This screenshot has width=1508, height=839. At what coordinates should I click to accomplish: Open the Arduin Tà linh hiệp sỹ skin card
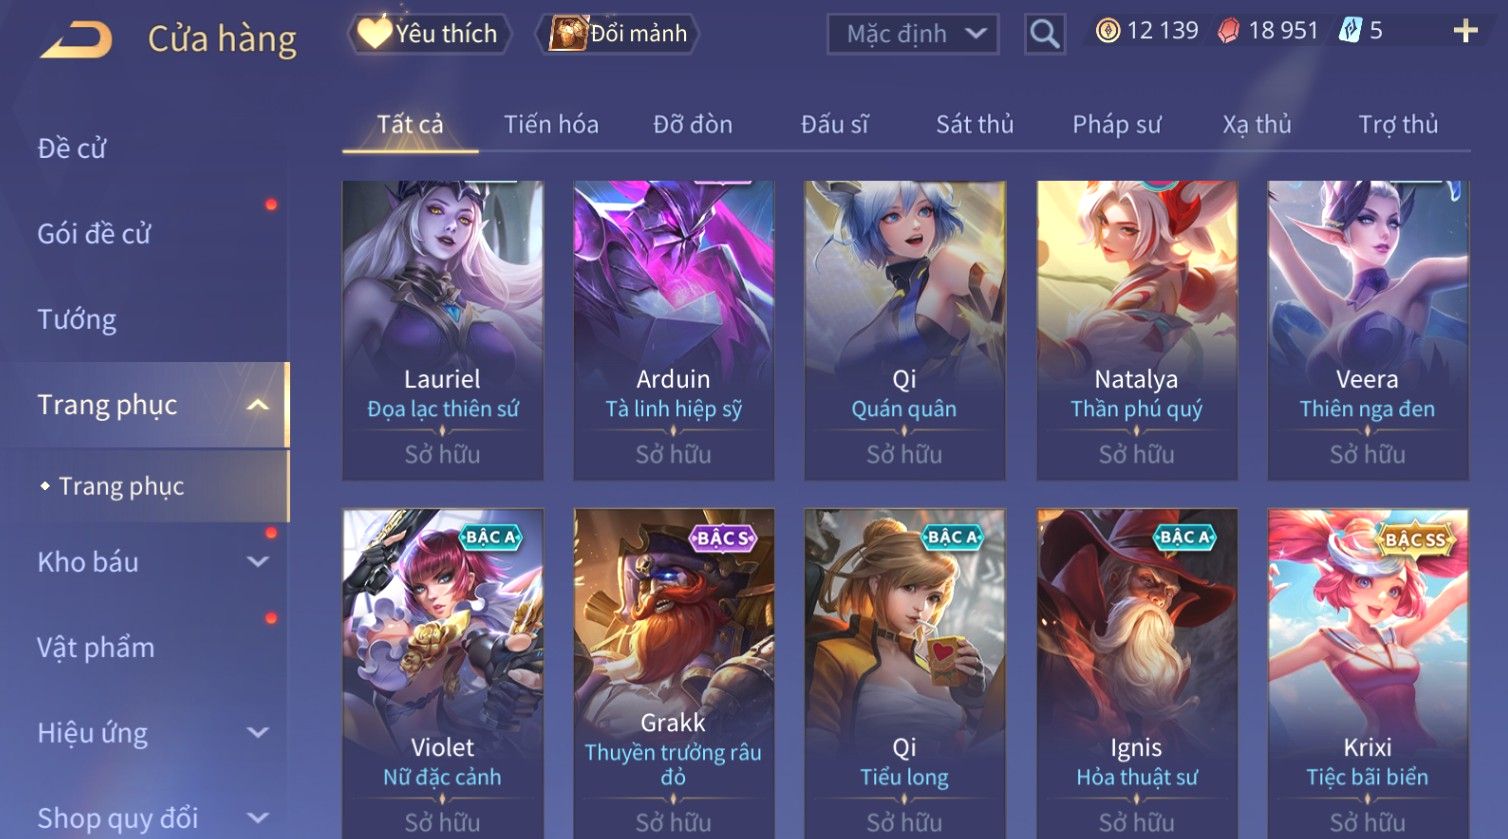[x=673, y=330]
